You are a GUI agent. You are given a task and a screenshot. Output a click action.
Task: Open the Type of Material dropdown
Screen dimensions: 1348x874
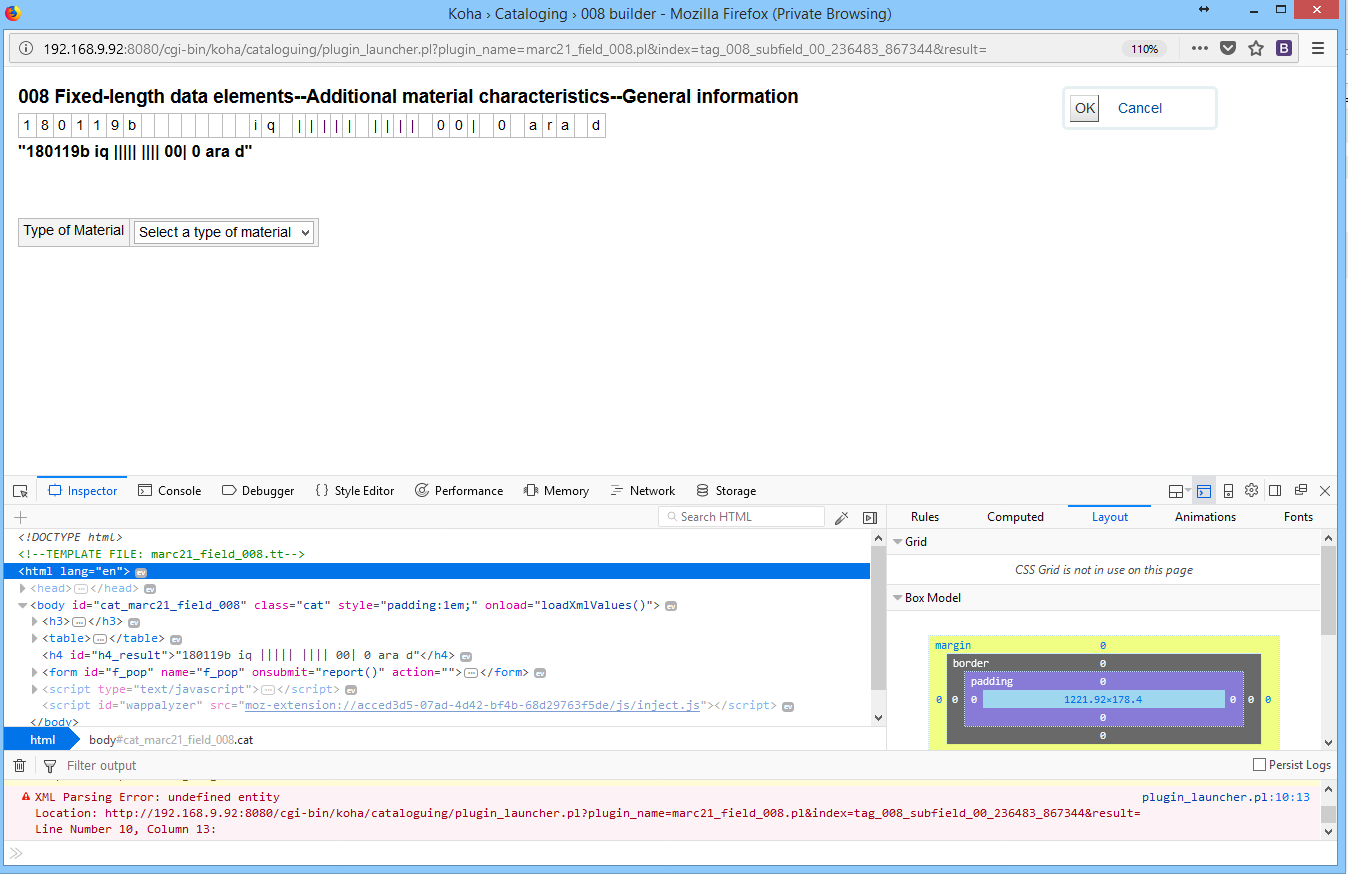pos(224,232)
